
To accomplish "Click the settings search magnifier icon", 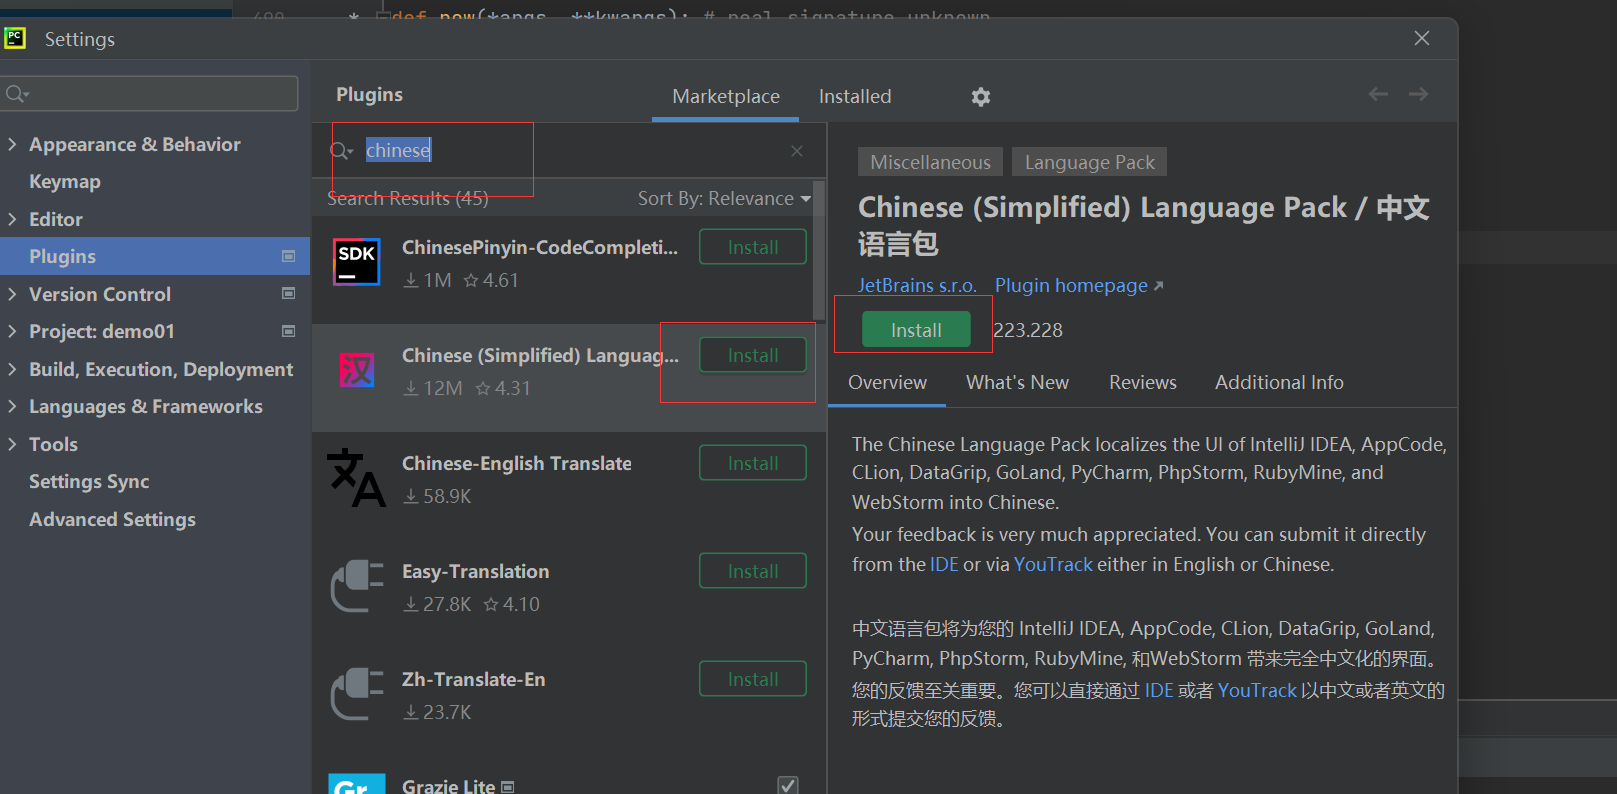I will click(x=17, y=94).
